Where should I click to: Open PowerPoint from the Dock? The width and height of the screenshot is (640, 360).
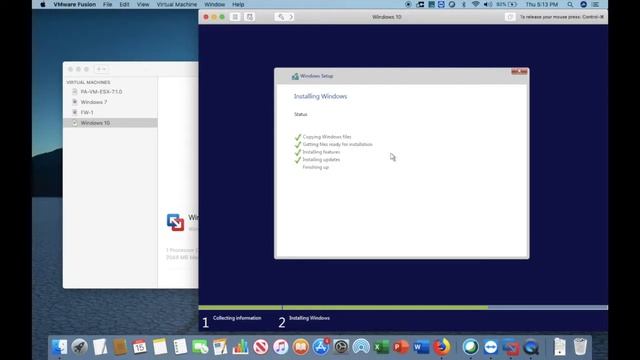[401, 347]
